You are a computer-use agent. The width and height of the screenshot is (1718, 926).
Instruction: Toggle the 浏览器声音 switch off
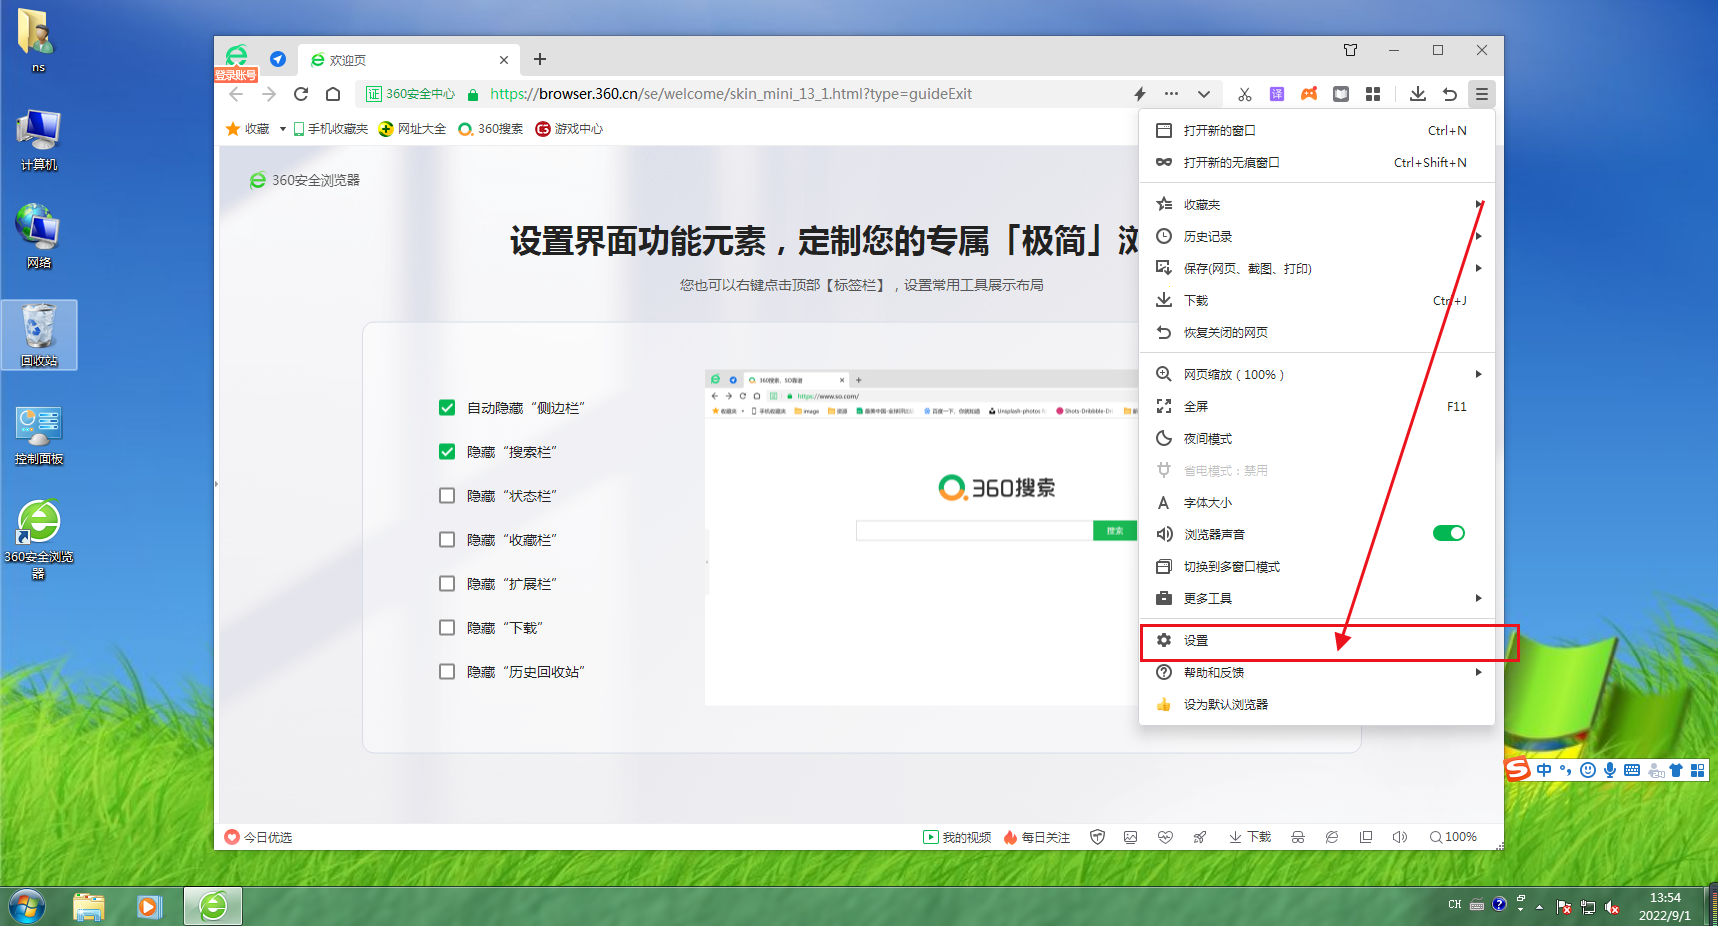[1449, 534]
